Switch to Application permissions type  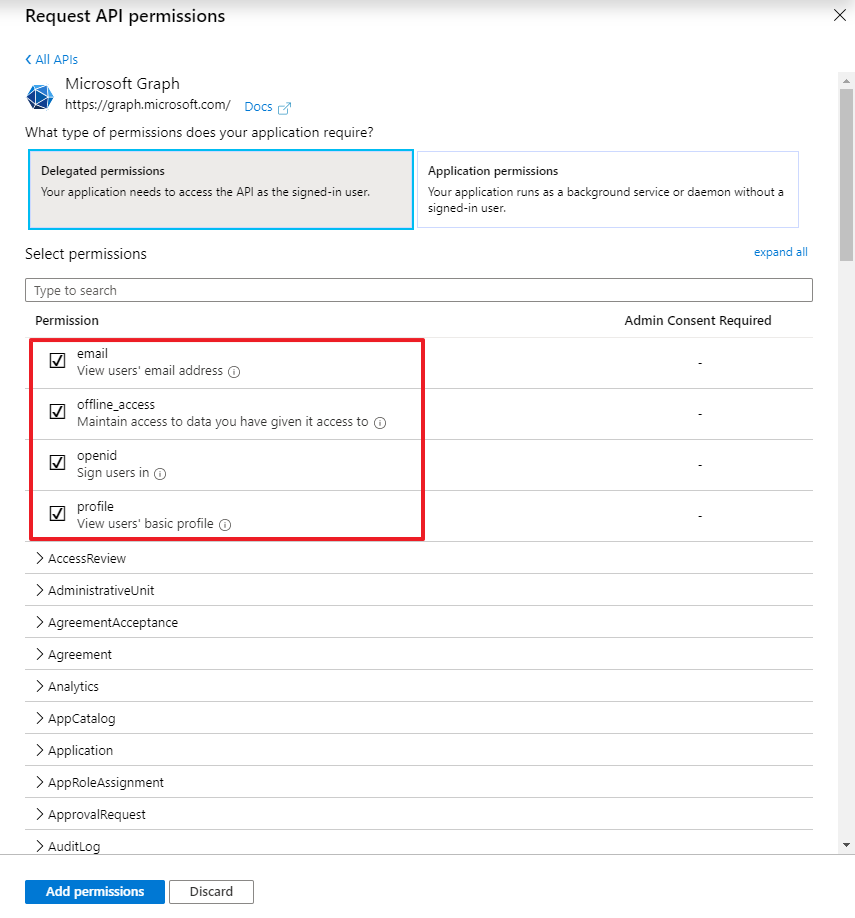[x=607, y=190]
